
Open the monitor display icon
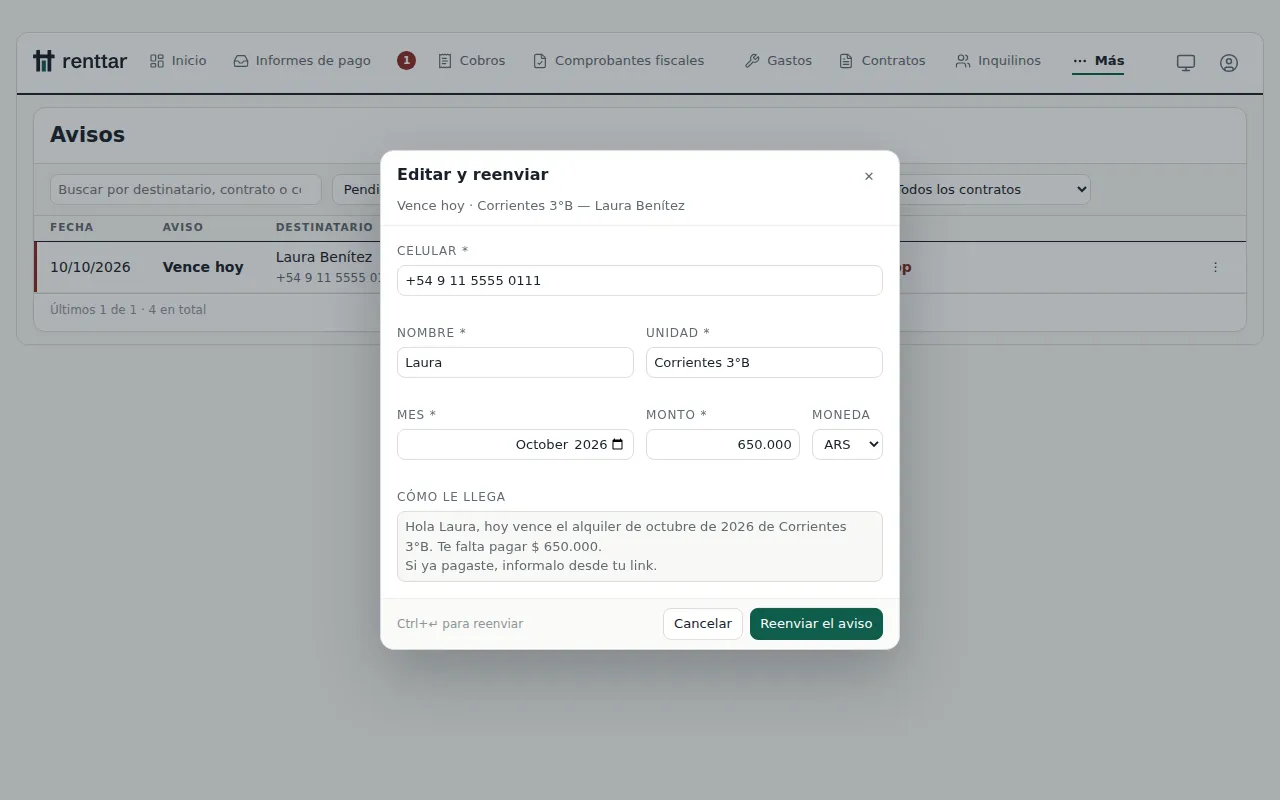(x=1186, y=62)
